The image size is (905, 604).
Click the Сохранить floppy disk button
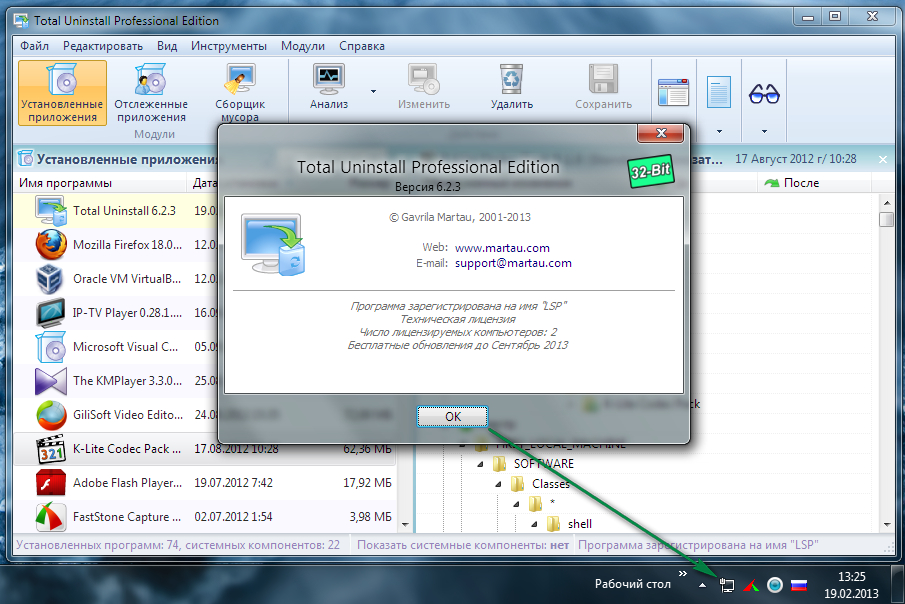pyautogui.click(x=603, y=87)
